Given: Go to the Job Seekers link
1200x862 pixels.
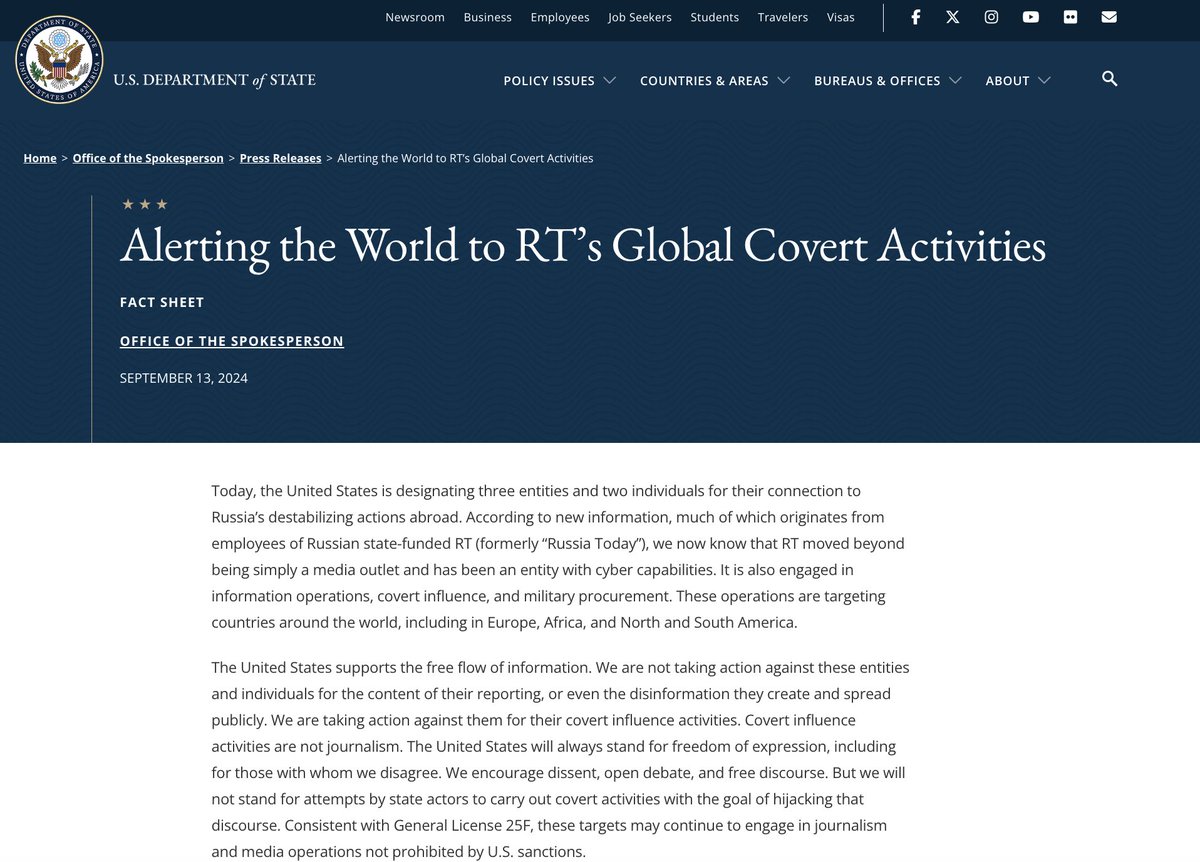Looking at the screenshot, I should pos(640,17).
